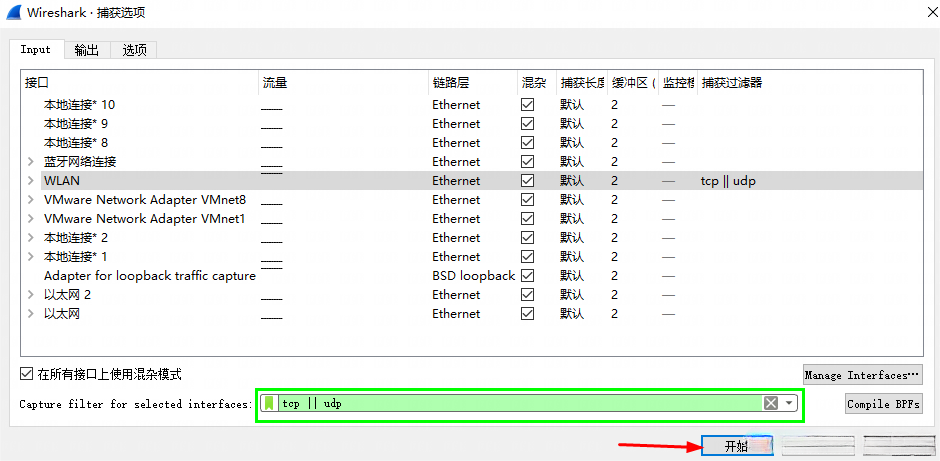The height and width of the screenshot is (461, 940).
Task: Toggle promiscuous checkbox for 本地连接* 10
Action: (528, 105)
